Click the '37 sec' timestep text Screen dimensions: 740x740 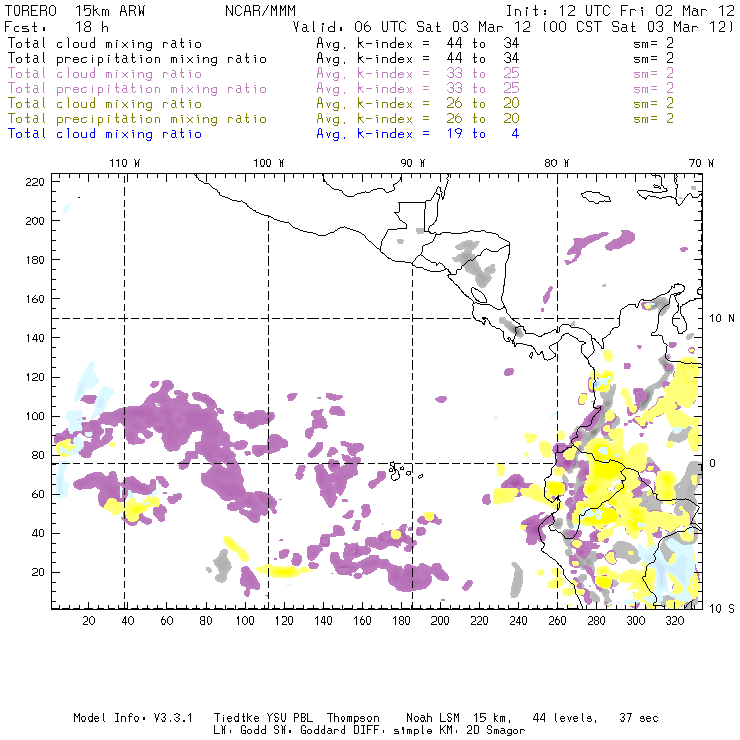pyautogui.click(x=639, y=718)
